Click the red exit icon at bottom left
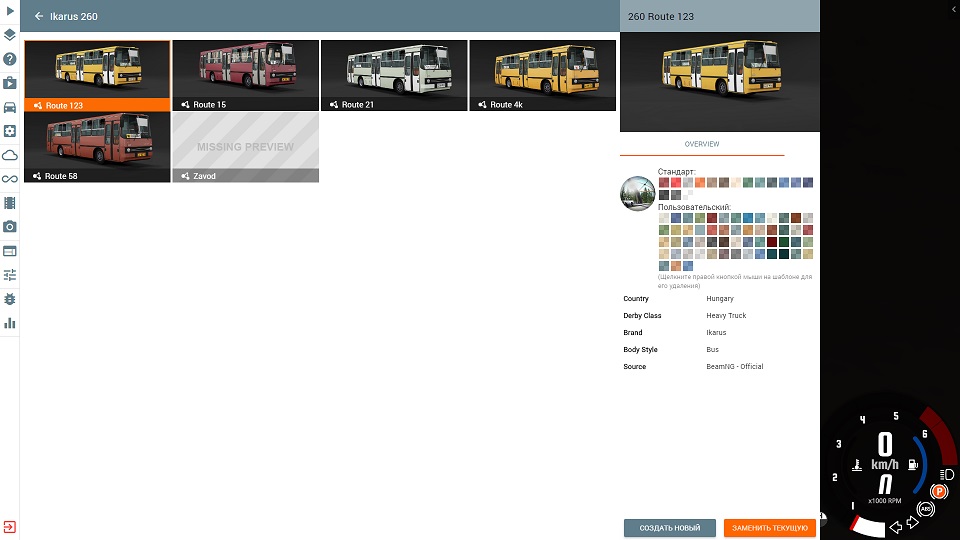 (x=9, y=527)
